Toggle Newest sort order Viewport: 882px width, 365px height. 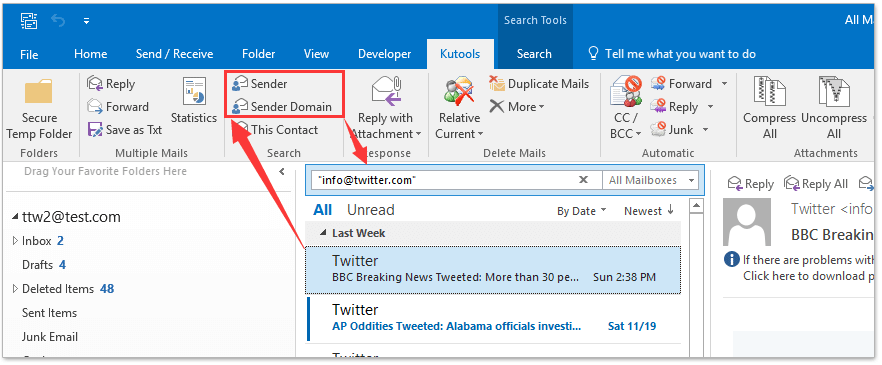coord(649,210)
